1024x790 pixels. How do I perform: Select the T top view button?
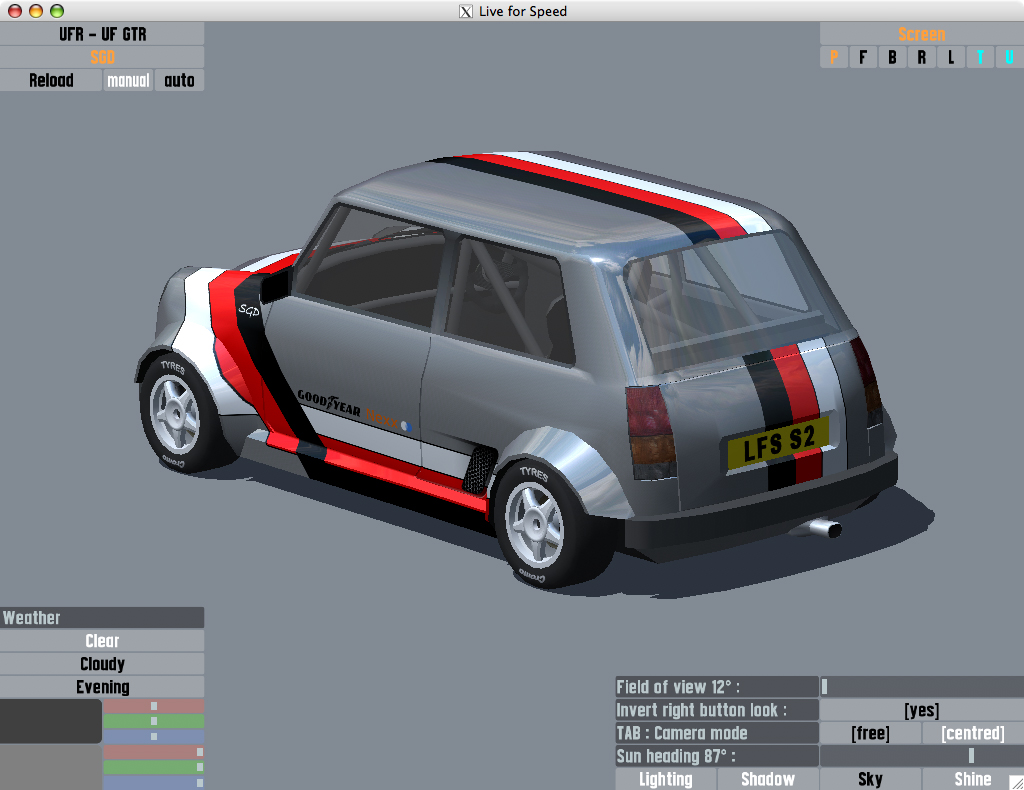click(980, 57)
